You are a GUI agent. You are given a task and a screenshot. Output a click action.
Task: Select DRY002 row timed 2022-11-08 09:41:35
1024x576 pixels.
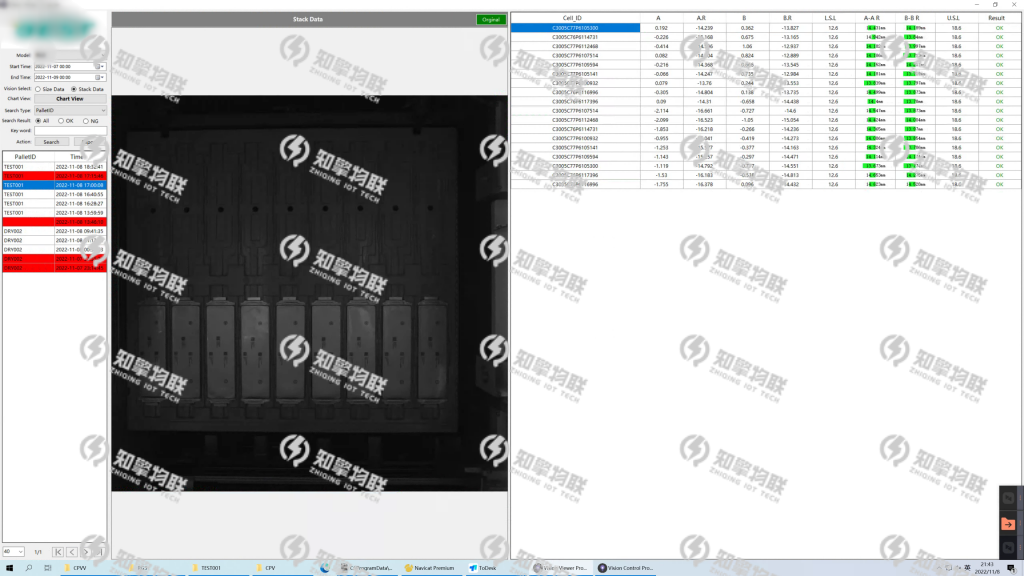pyautogui.click(x=54, y=231)
